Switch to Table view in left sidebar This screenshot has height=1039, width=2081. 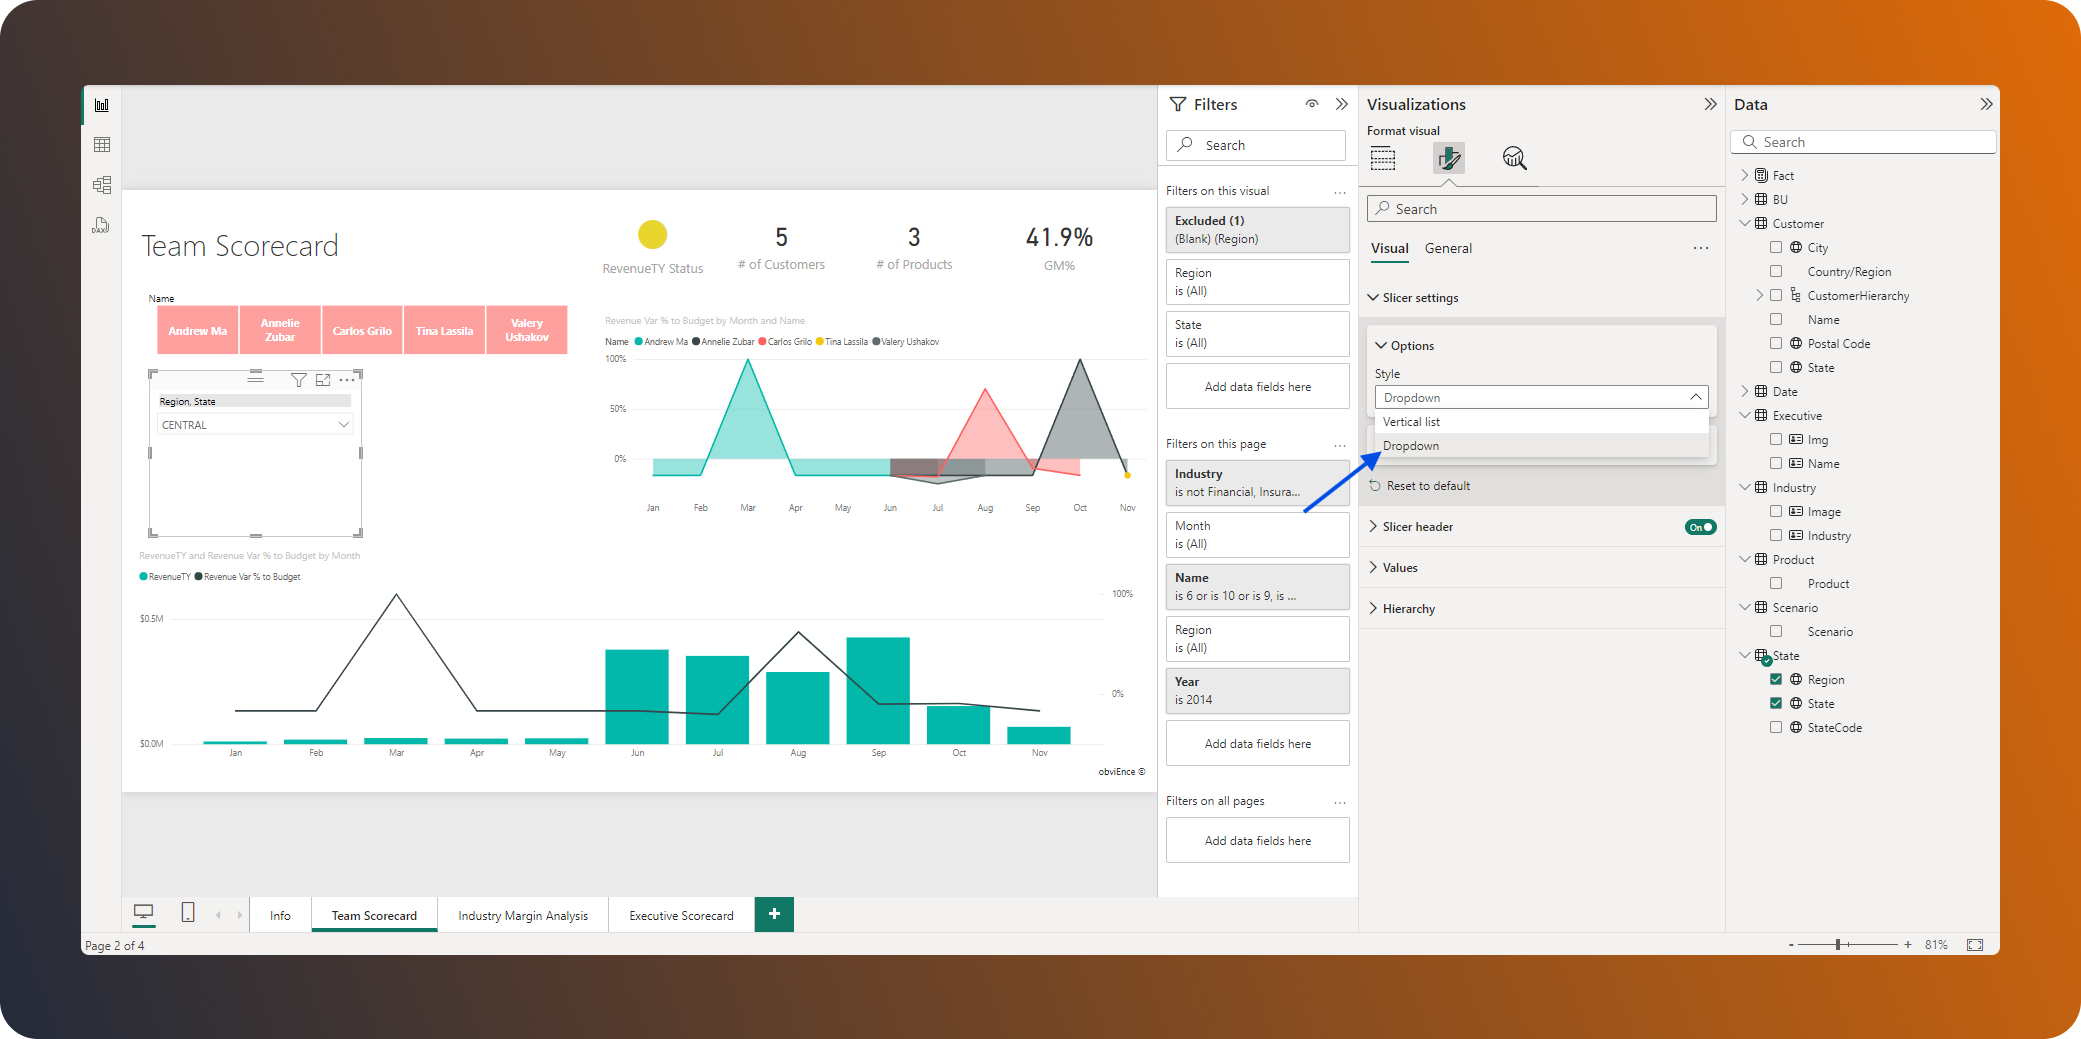tap(101, 144)
